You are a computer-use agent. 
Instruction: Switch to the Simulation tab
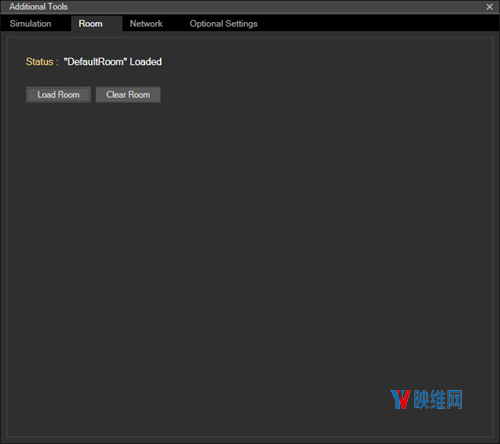click(30, 24)
